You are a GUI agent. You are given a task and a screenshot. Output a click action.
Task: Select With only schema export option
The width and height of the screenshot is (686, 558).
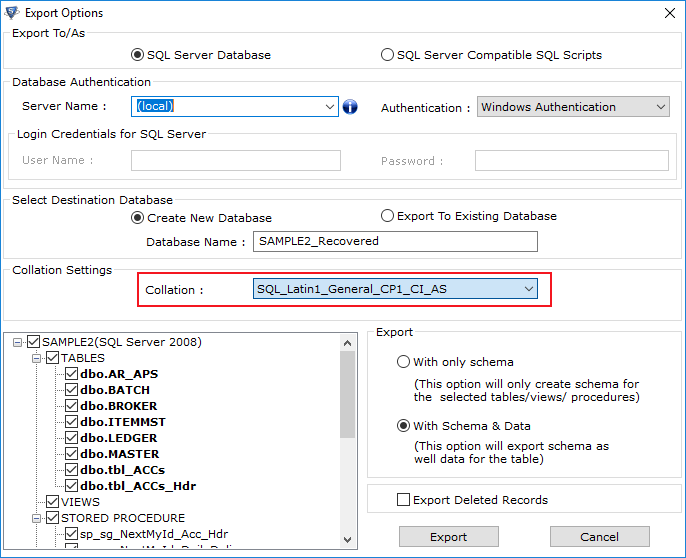click(403, 362)
